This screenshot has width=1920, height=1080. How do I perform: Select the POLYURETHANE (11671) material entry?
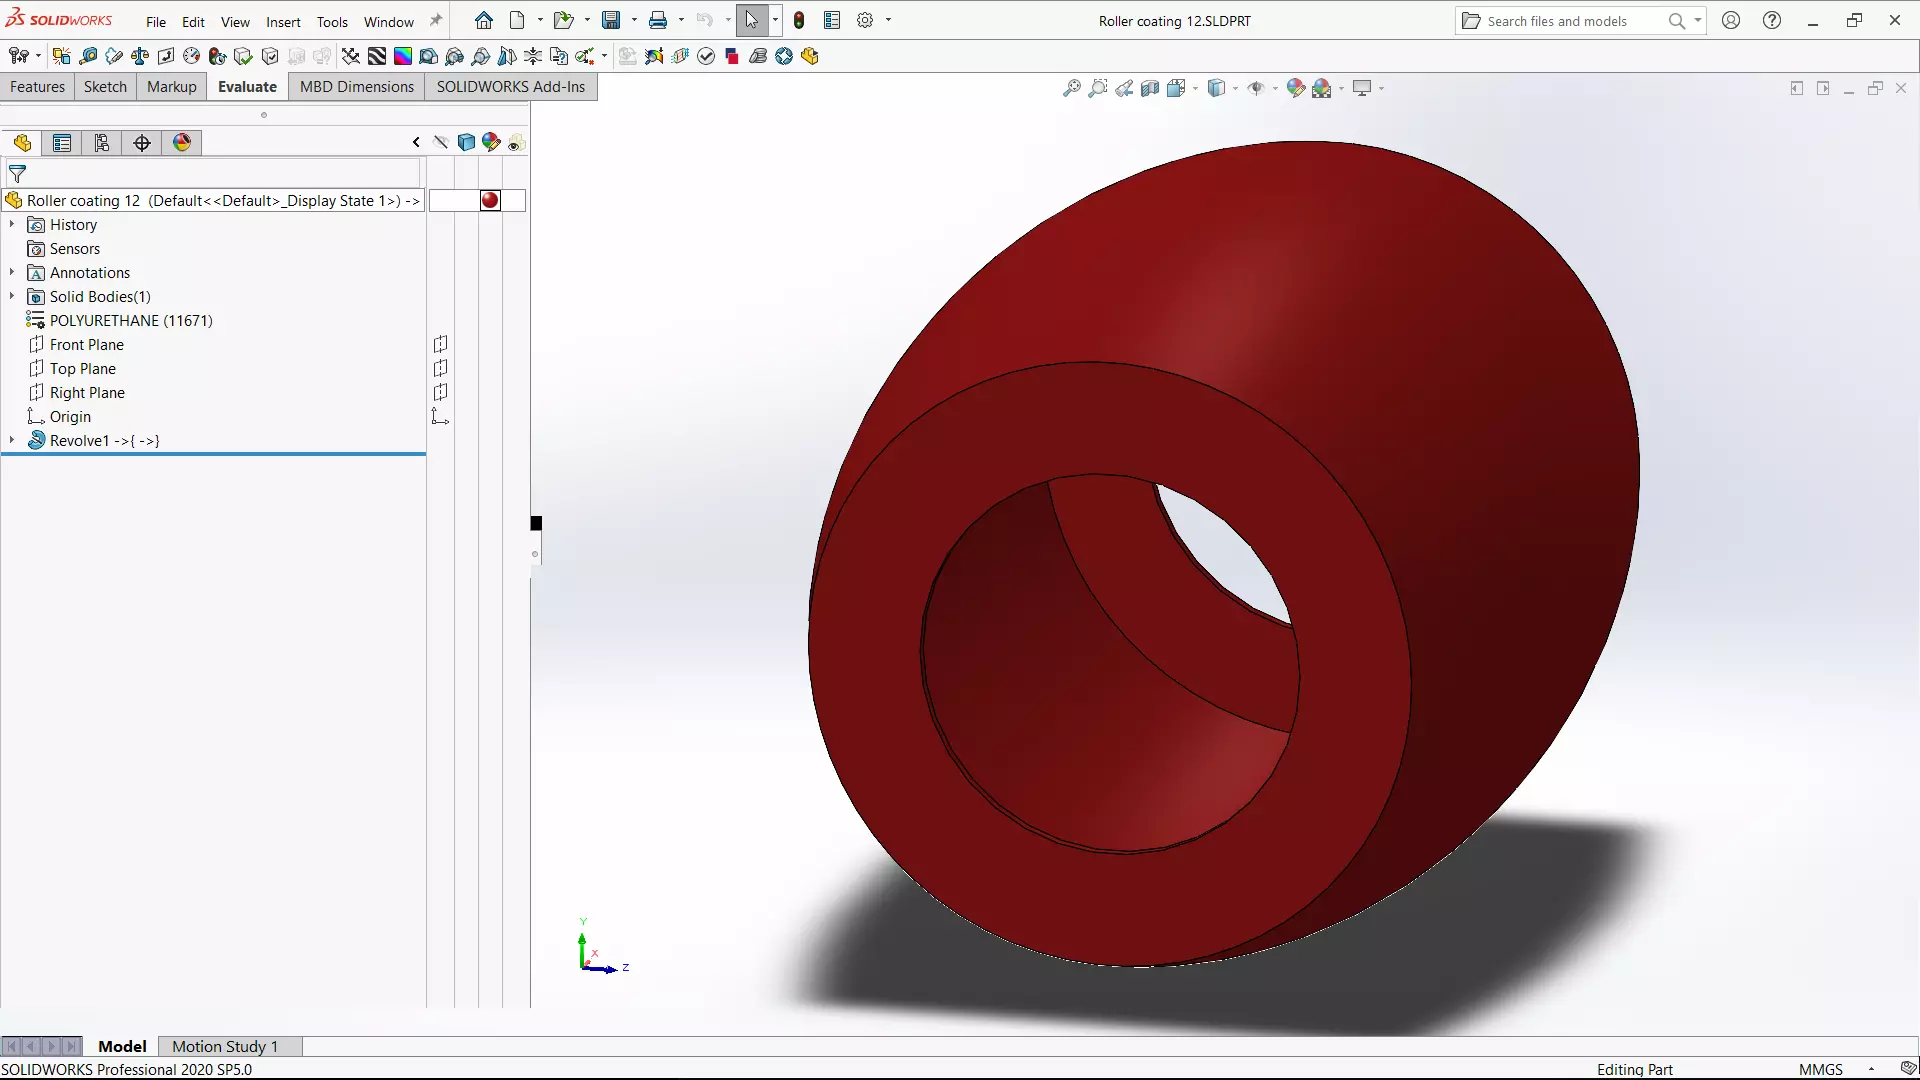[x=131, y=321]
